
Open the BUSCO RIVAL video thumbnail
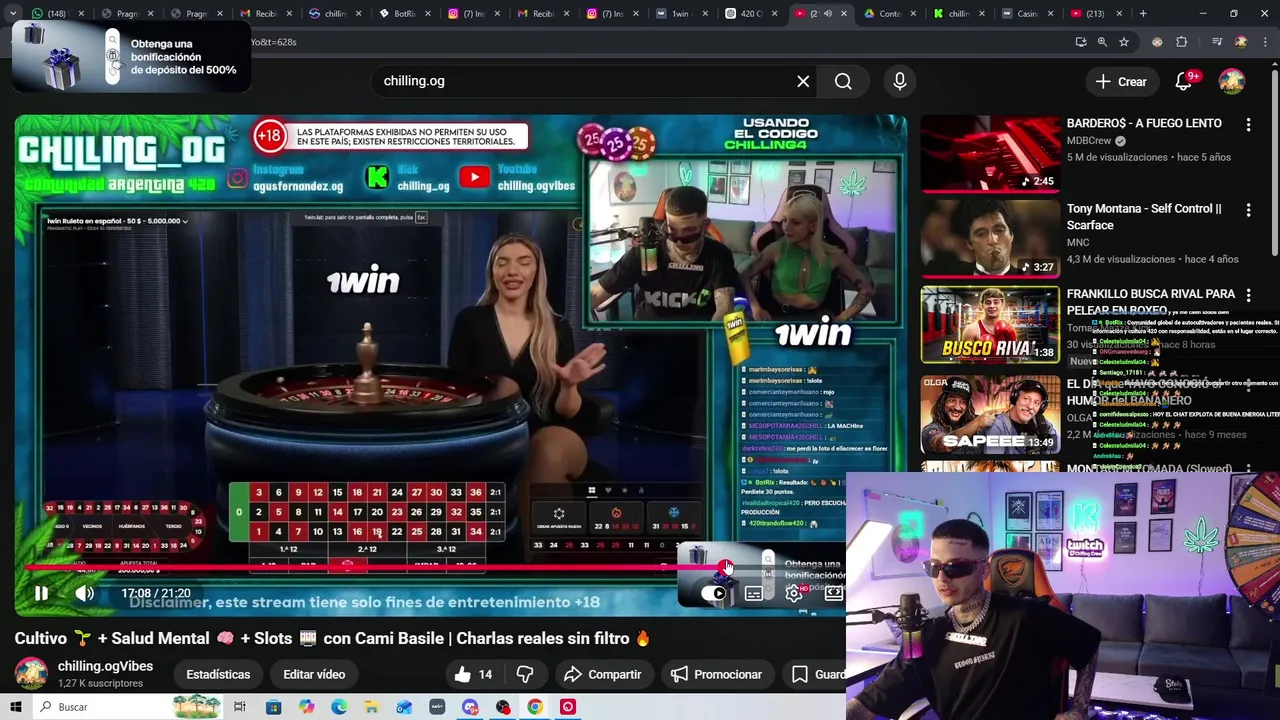coord(989,324)
